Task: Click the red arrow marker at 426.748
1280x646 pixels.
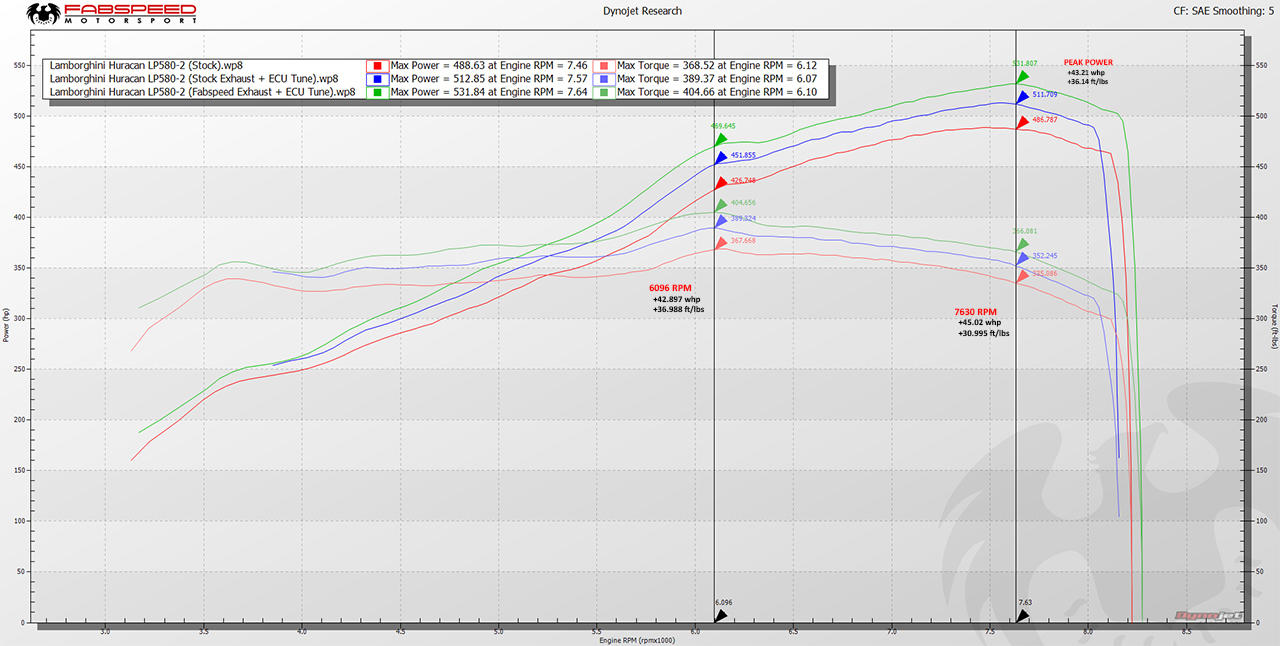Action: point(721,182)
